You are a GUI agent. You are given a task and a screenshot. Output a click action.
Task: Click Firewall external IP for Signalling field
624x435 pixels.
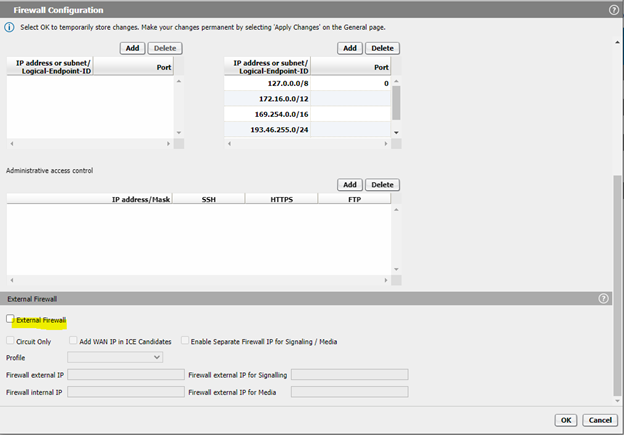coord(349,375)
